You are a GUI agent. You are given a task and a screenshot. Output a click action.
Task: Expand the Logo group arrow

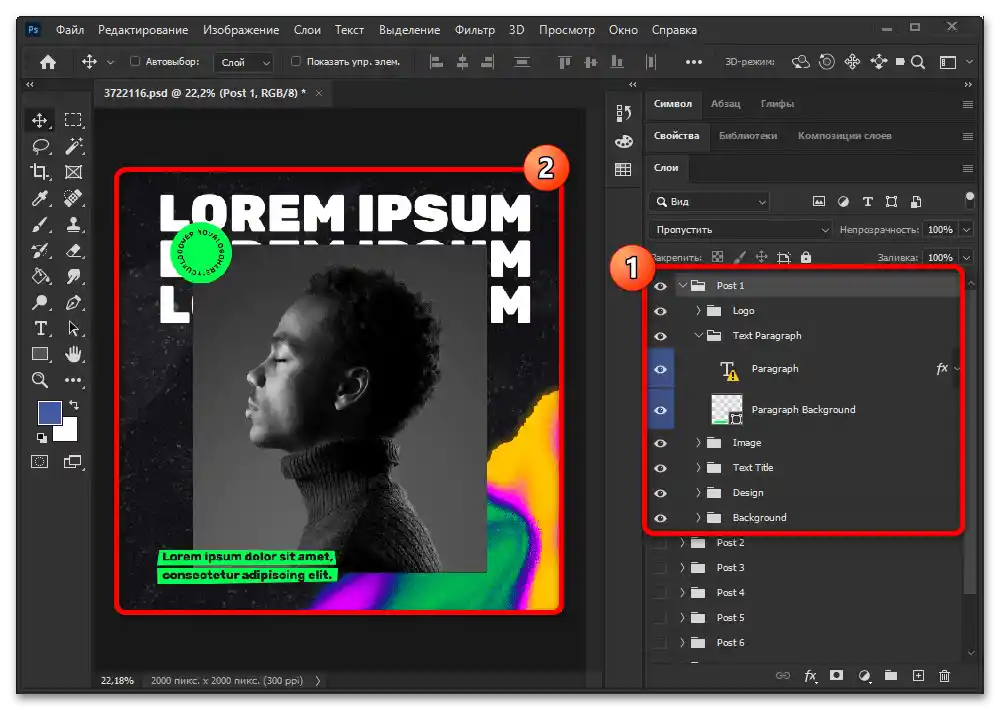pos(698,311)
